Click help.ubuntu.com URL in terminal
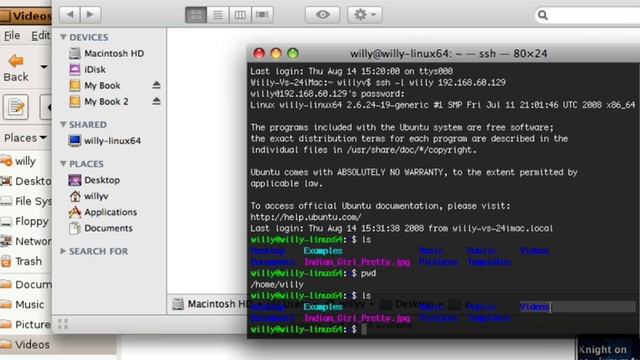640x360 pixels. (306, 217)
